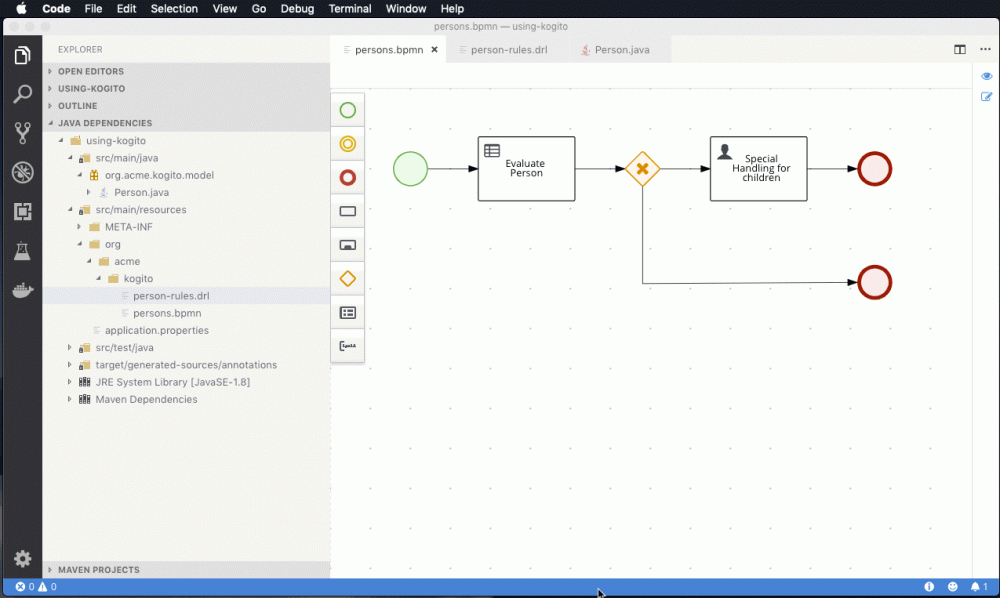Select the Task shape tool from the palette
Viewport: 1000px width, 598px height.
347,211
